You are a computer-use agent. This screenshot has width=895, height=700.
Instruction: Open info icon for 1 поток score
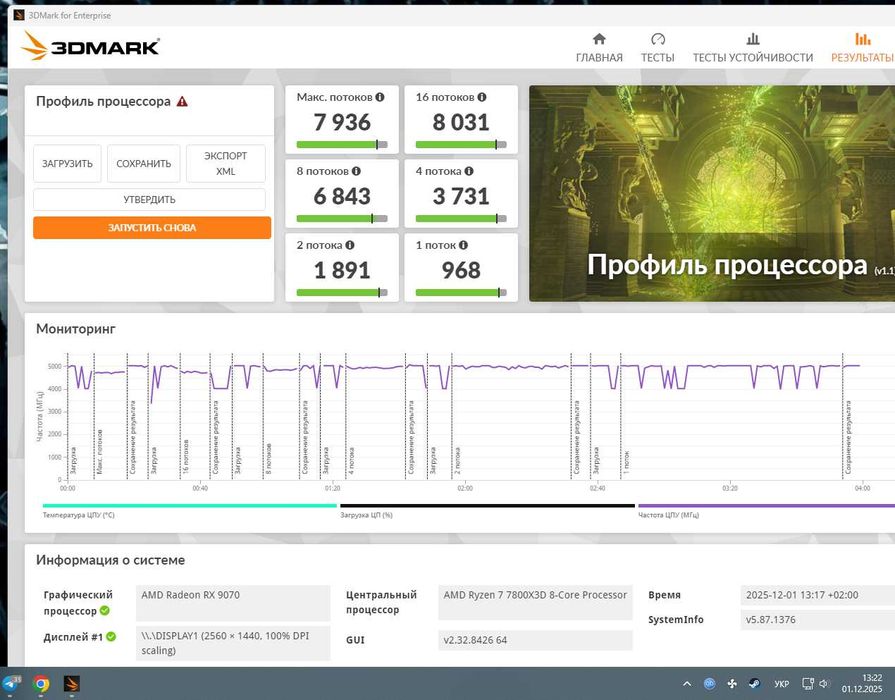click(463, 245)
